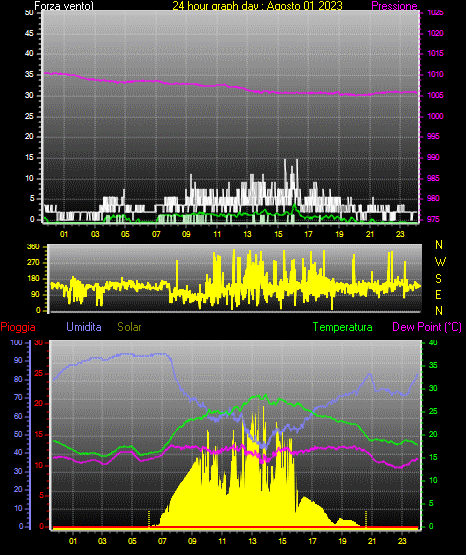Click the Dew Point (°C) legend label
Image resolution: width=466 pixels, height=555 pixels.
(427, 327)
